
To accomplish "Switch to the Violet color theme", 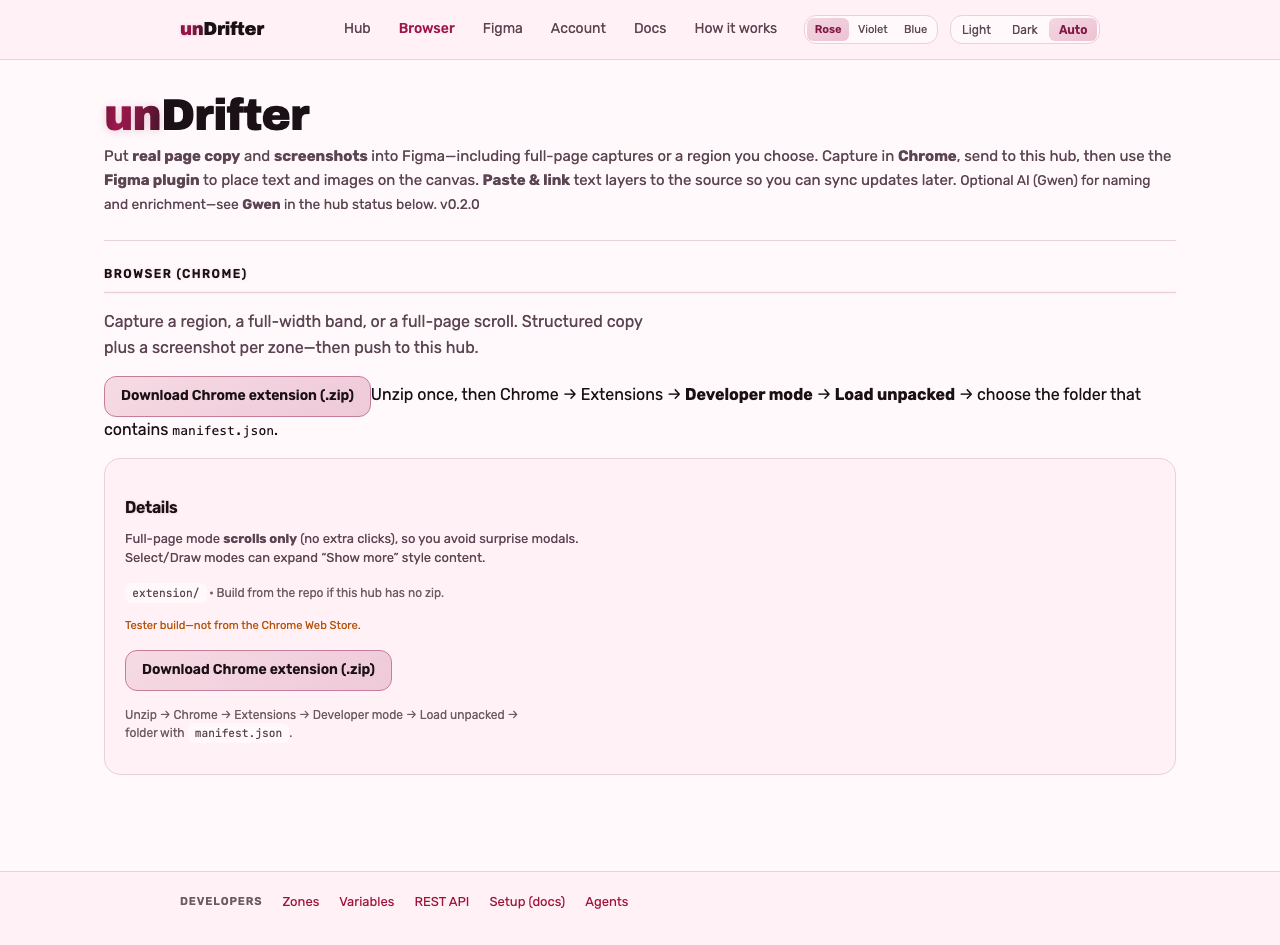I will point(872,30).
